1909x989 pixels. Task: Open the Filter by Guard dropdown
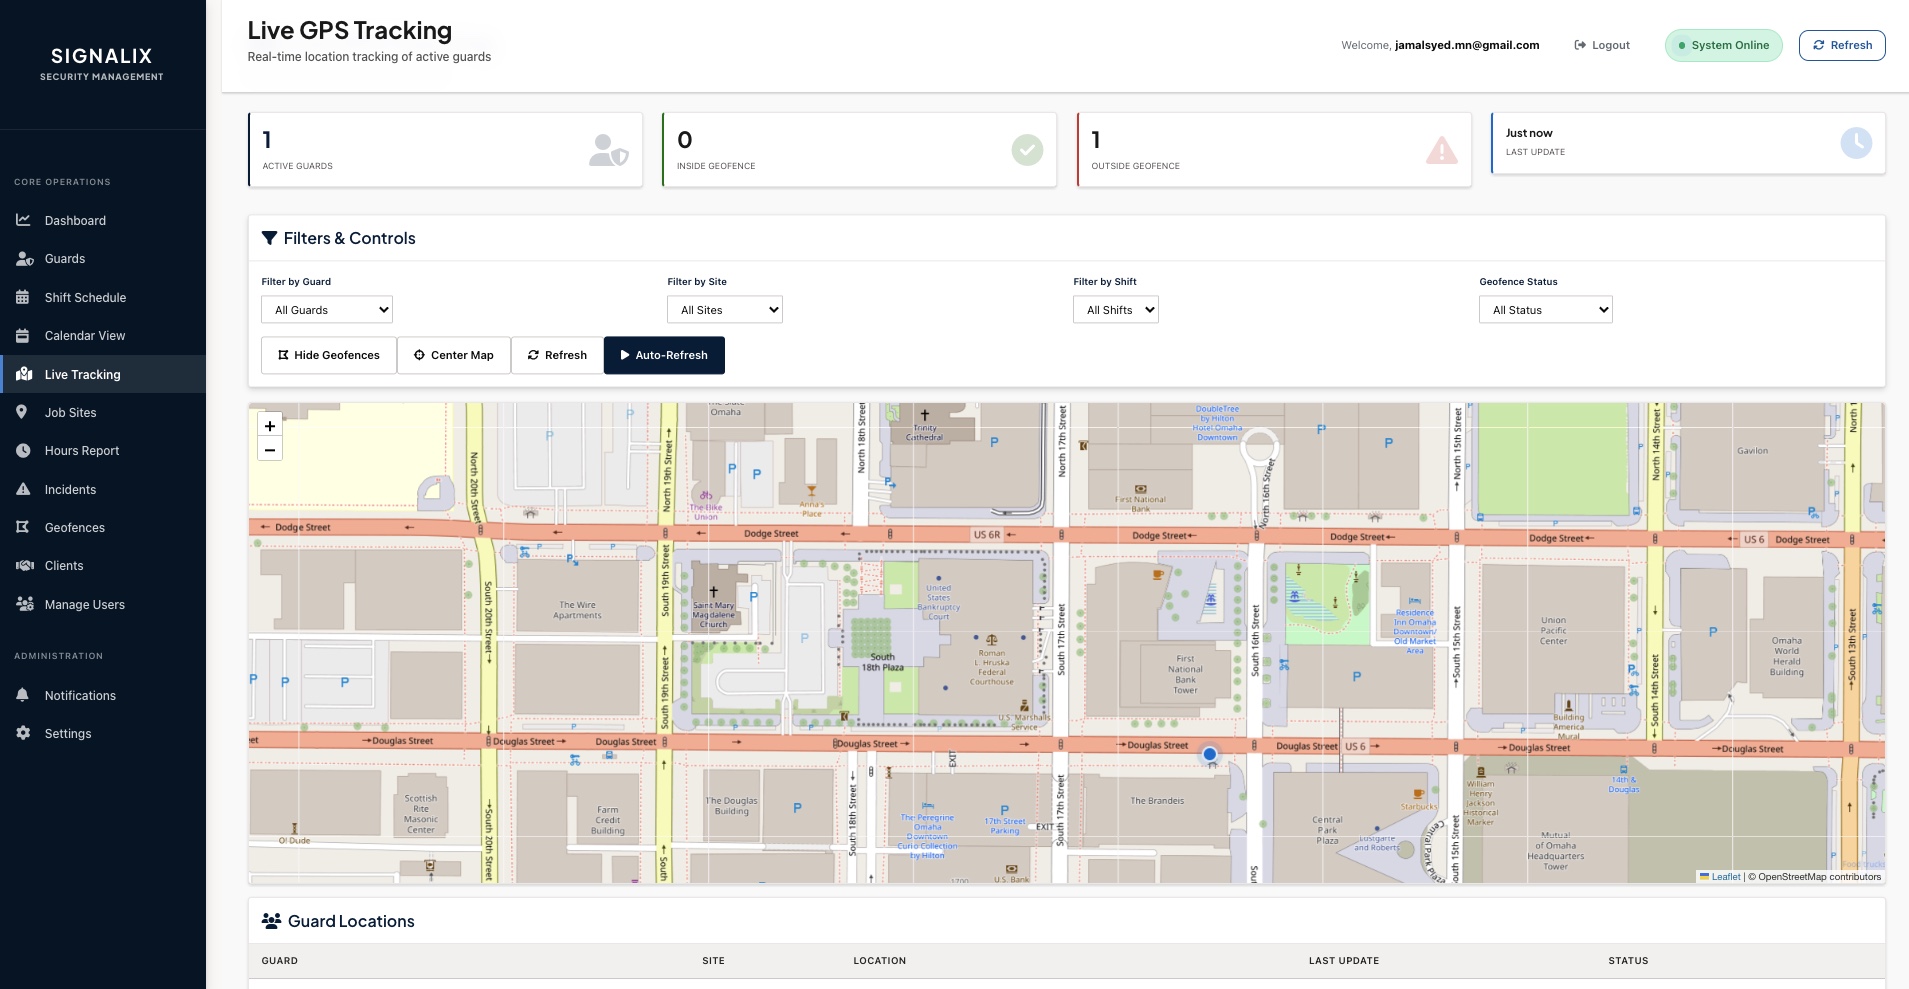pyautogui.click(x=327, y=309)
